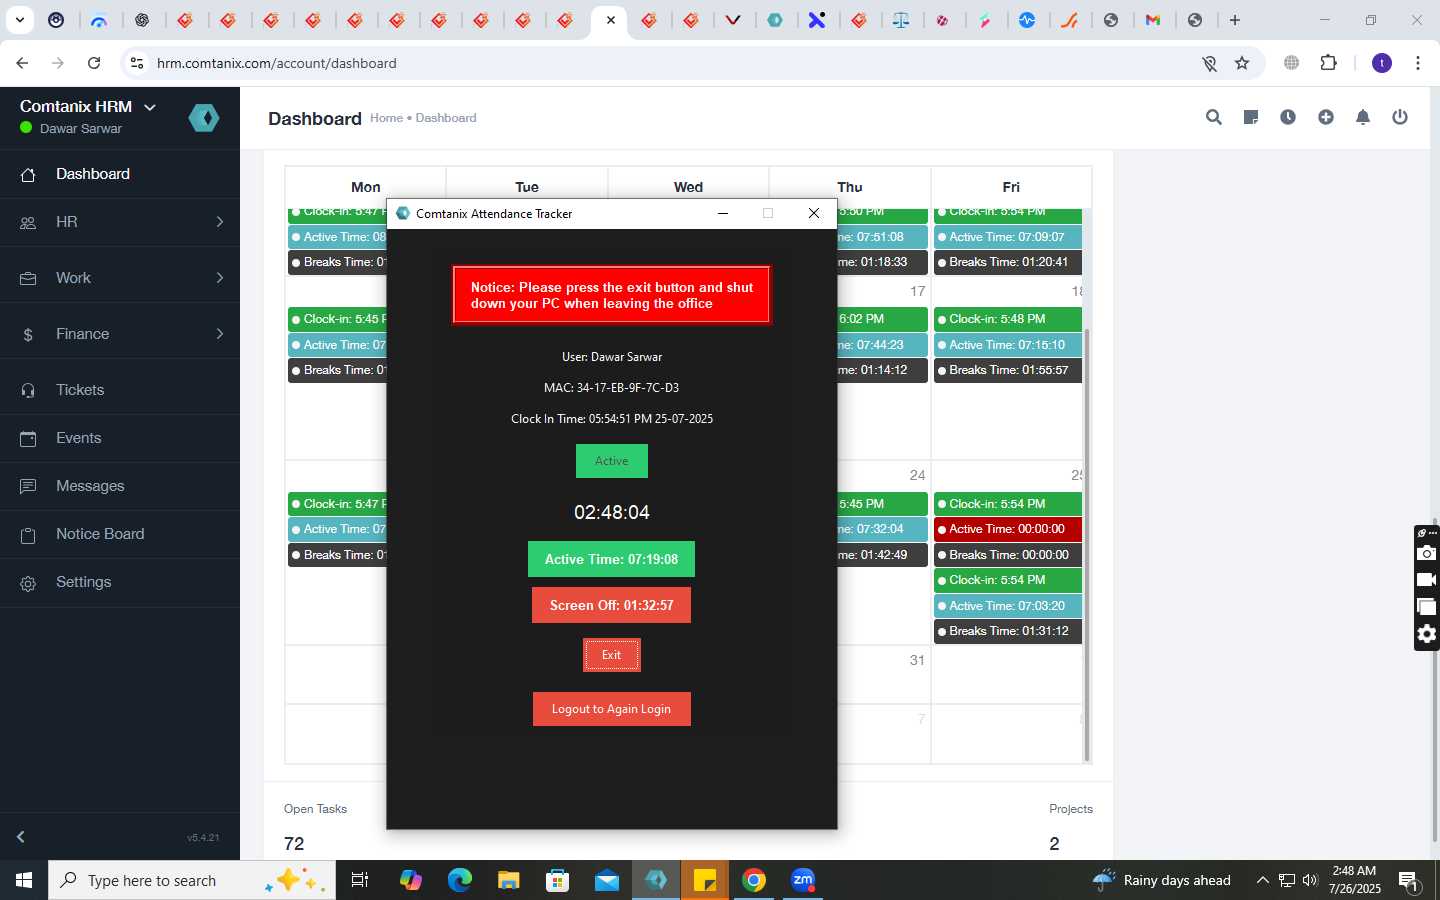Select the Active Time: 07:03:20 event
The height and width of the screenshot is (900, 1440).
click(1008, 606)
